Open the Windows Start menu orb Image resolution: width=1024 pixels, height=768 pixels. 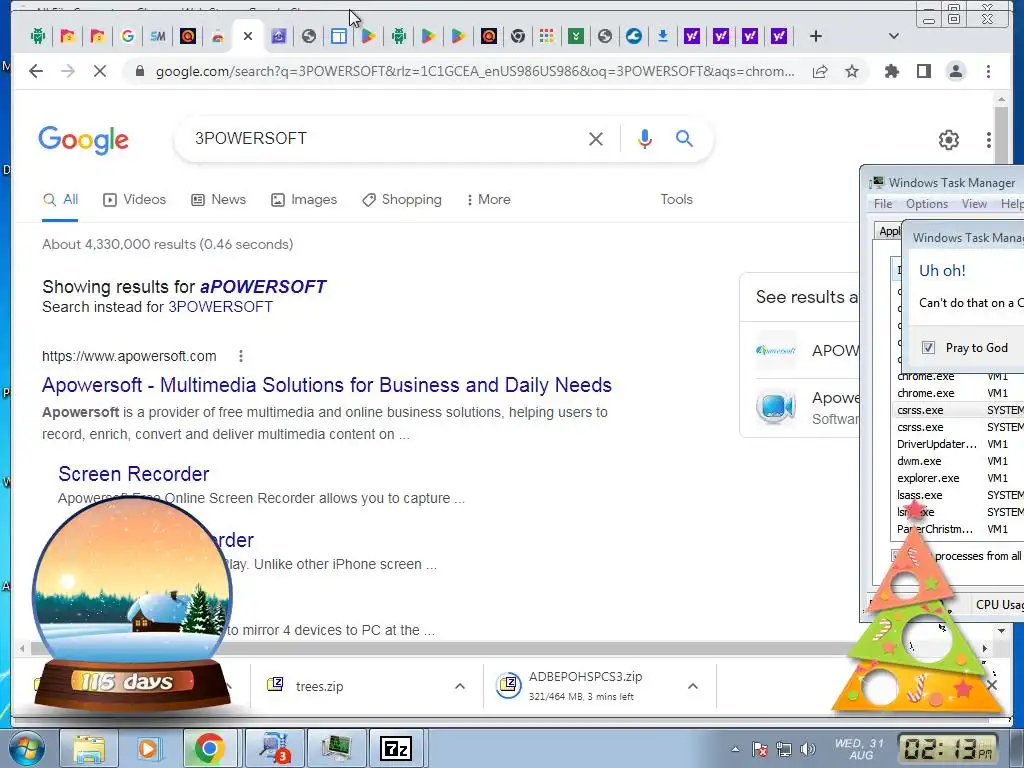26,748
